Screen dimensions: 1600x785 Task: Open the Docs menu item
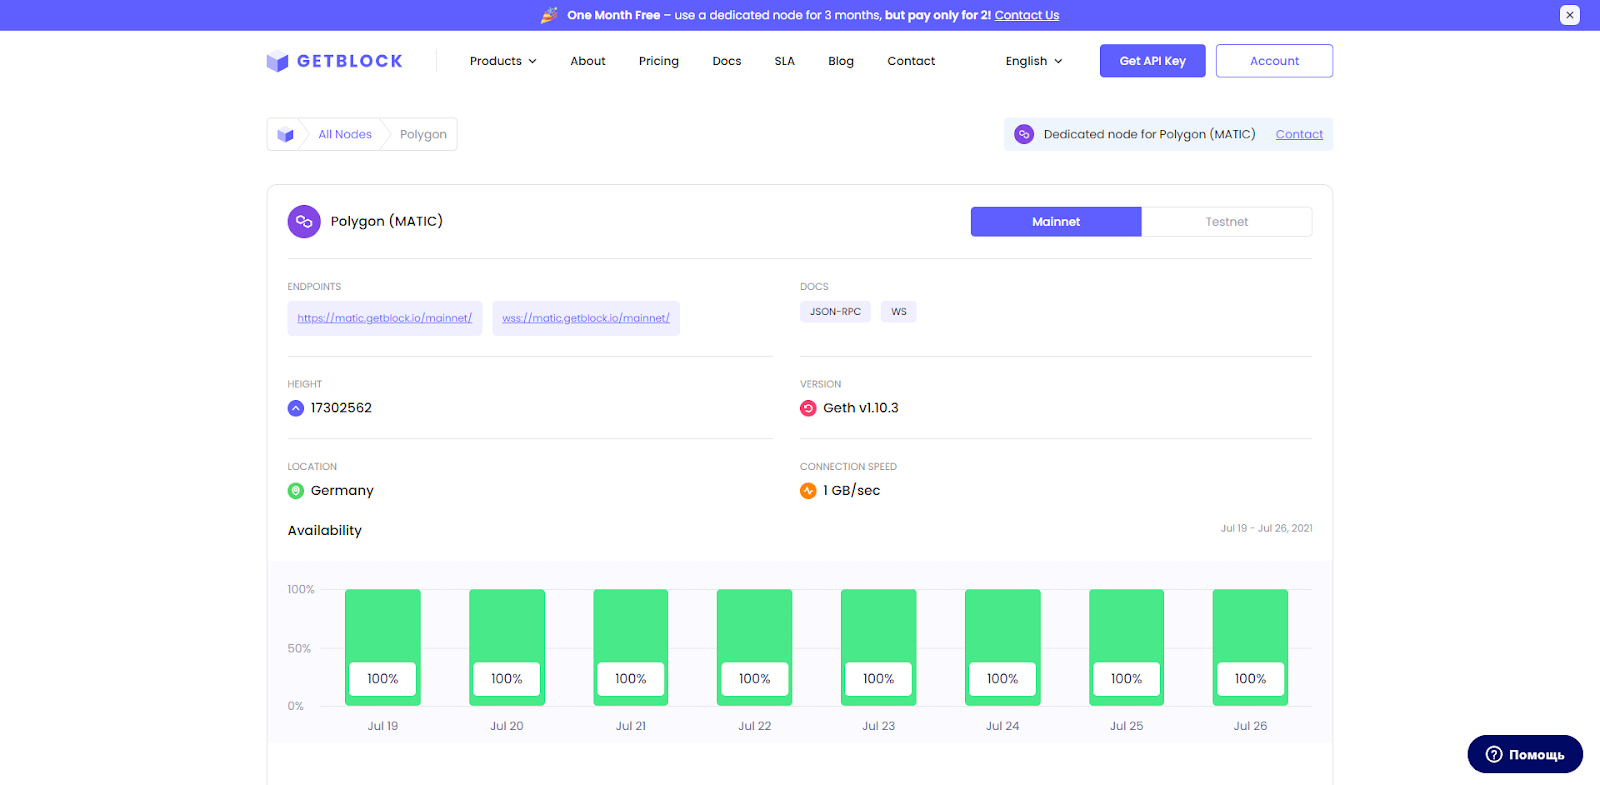click(x=727, y=61)
